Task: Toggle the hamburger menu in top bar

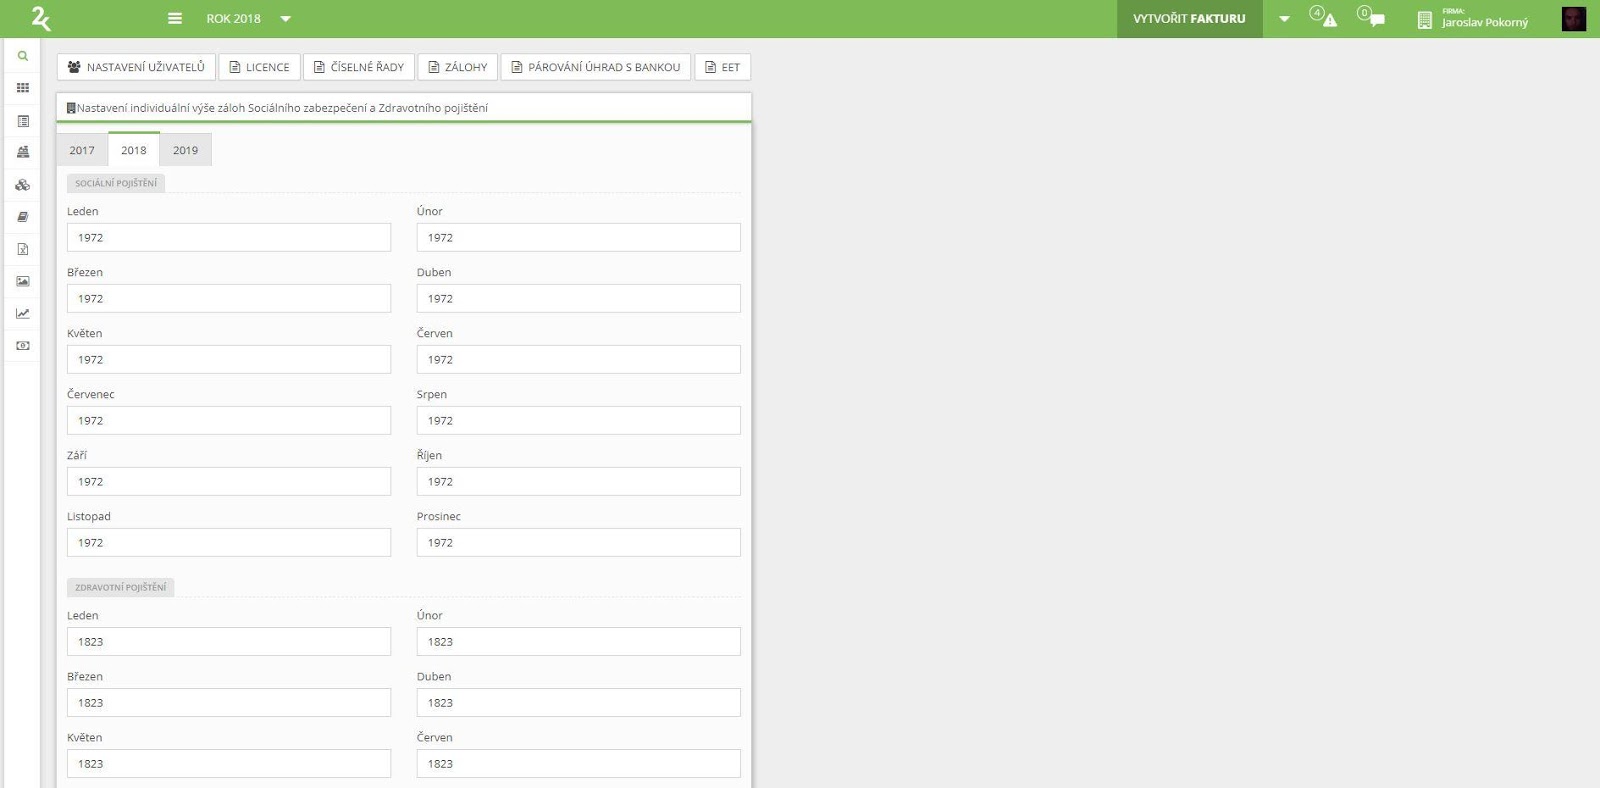Action: [x=175, y=19]
